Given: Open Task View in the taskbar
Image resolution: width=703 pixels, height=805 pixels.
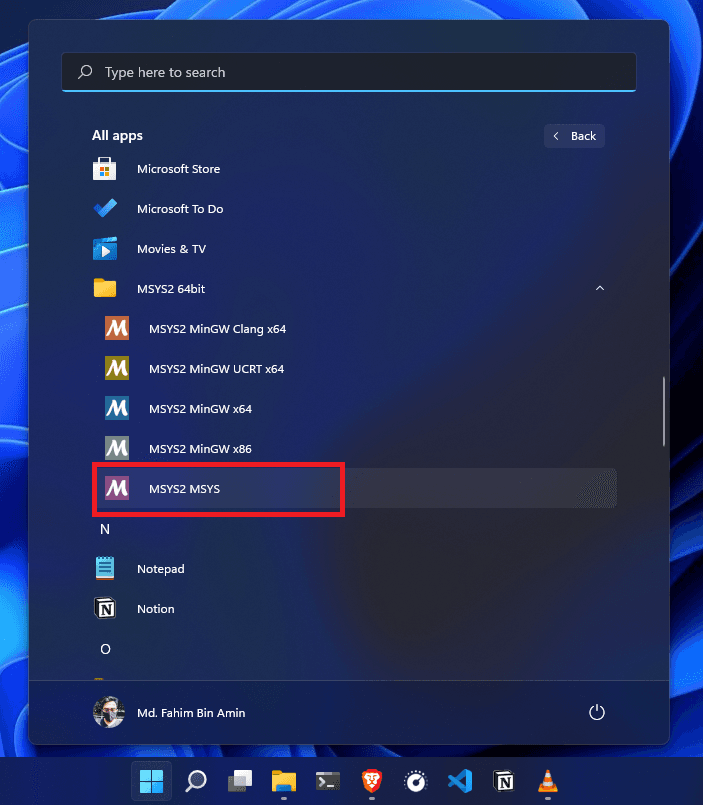Looking at the screenshot, I should pos(240,781).
